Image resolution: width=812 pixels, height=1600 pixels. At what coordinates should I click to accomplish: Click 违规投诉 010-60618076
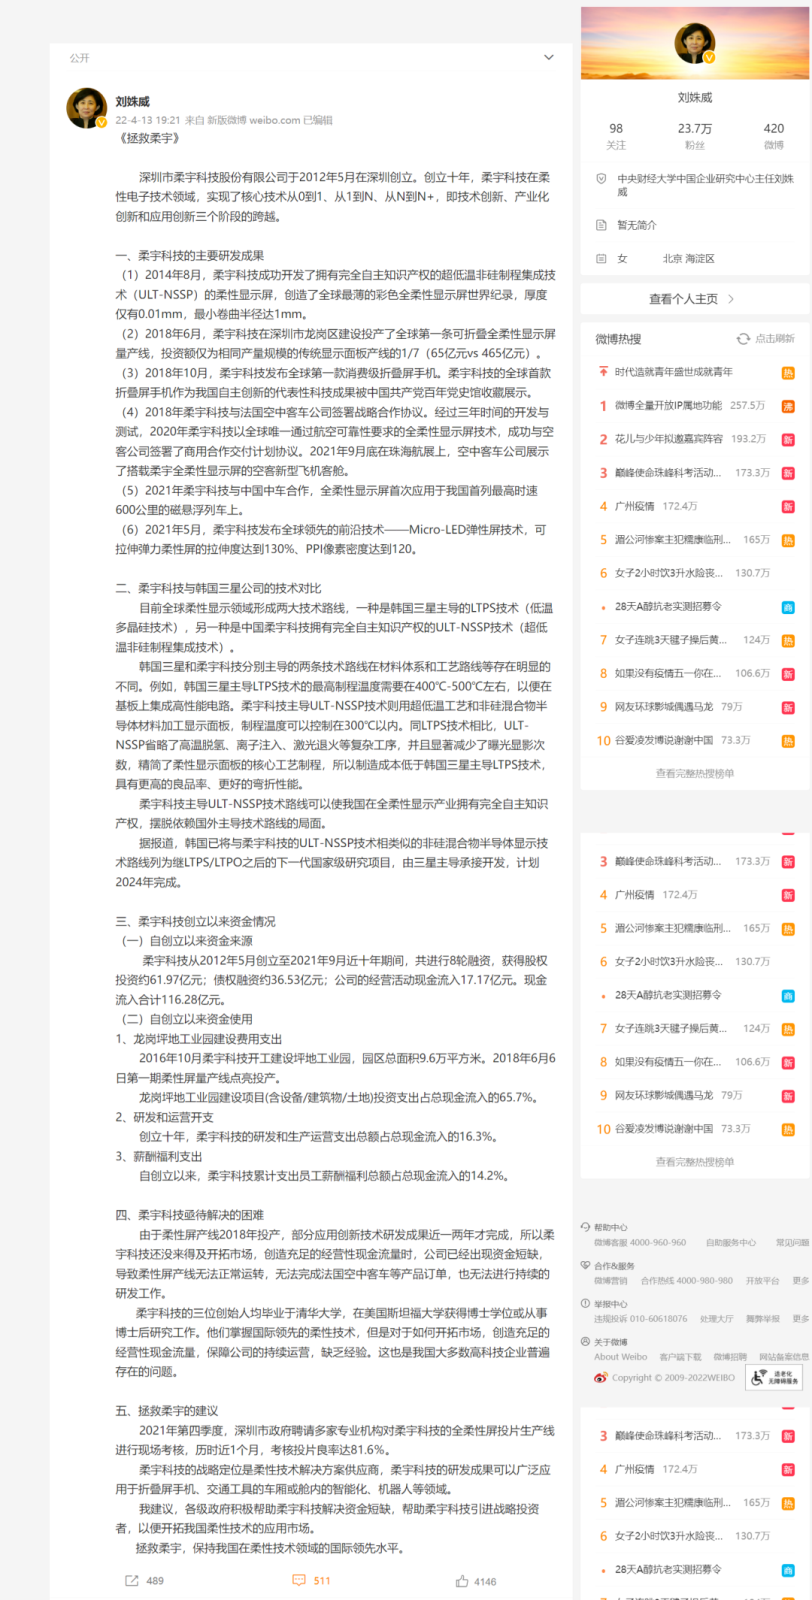[x=641, y=1319]
